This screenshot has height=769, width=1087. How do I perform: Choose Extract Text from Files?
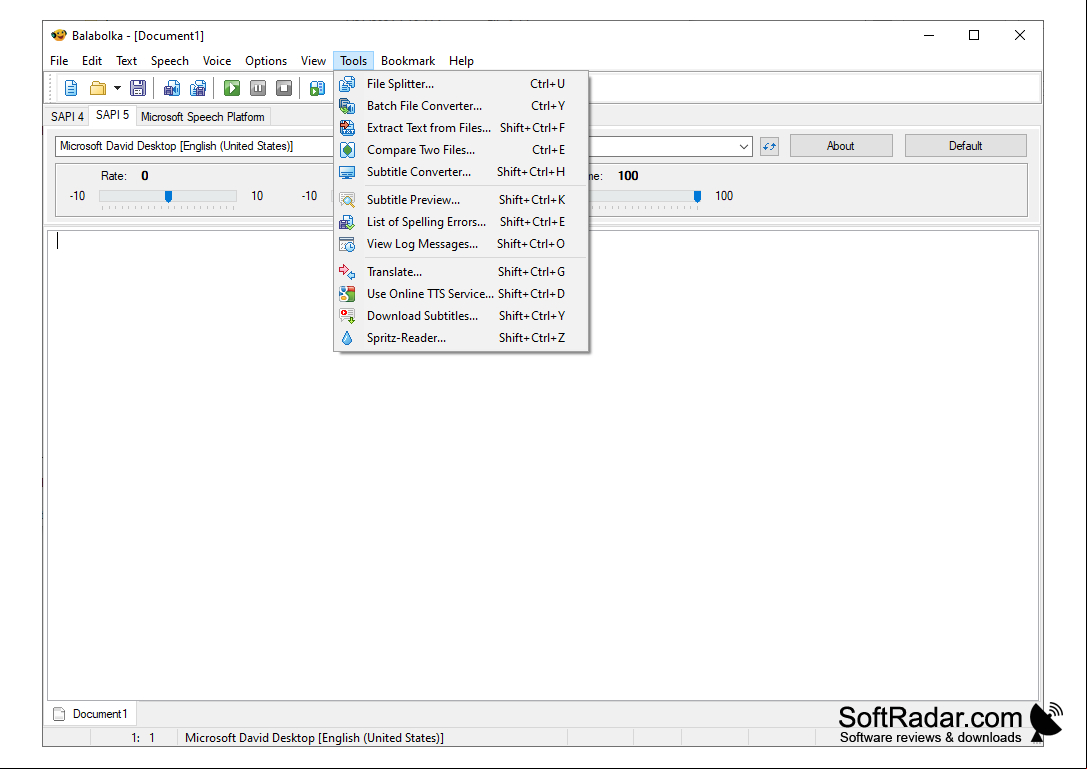[461, 128]
